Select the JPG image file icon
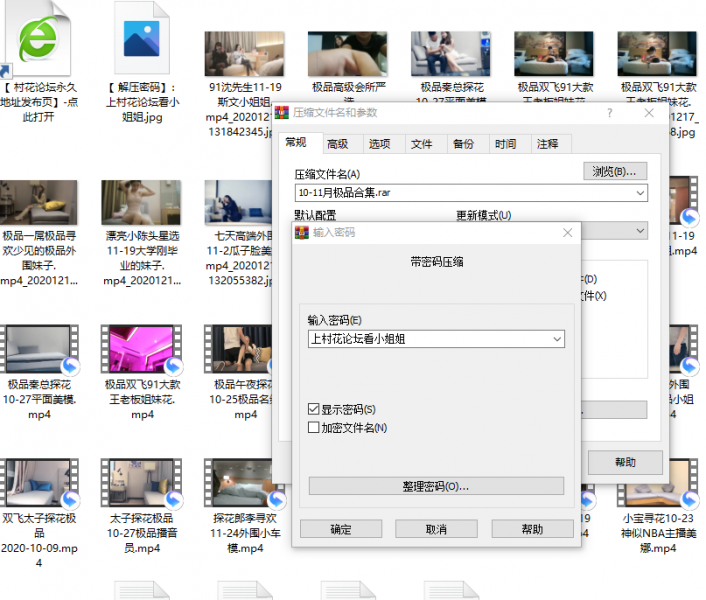 pos(142,40)
